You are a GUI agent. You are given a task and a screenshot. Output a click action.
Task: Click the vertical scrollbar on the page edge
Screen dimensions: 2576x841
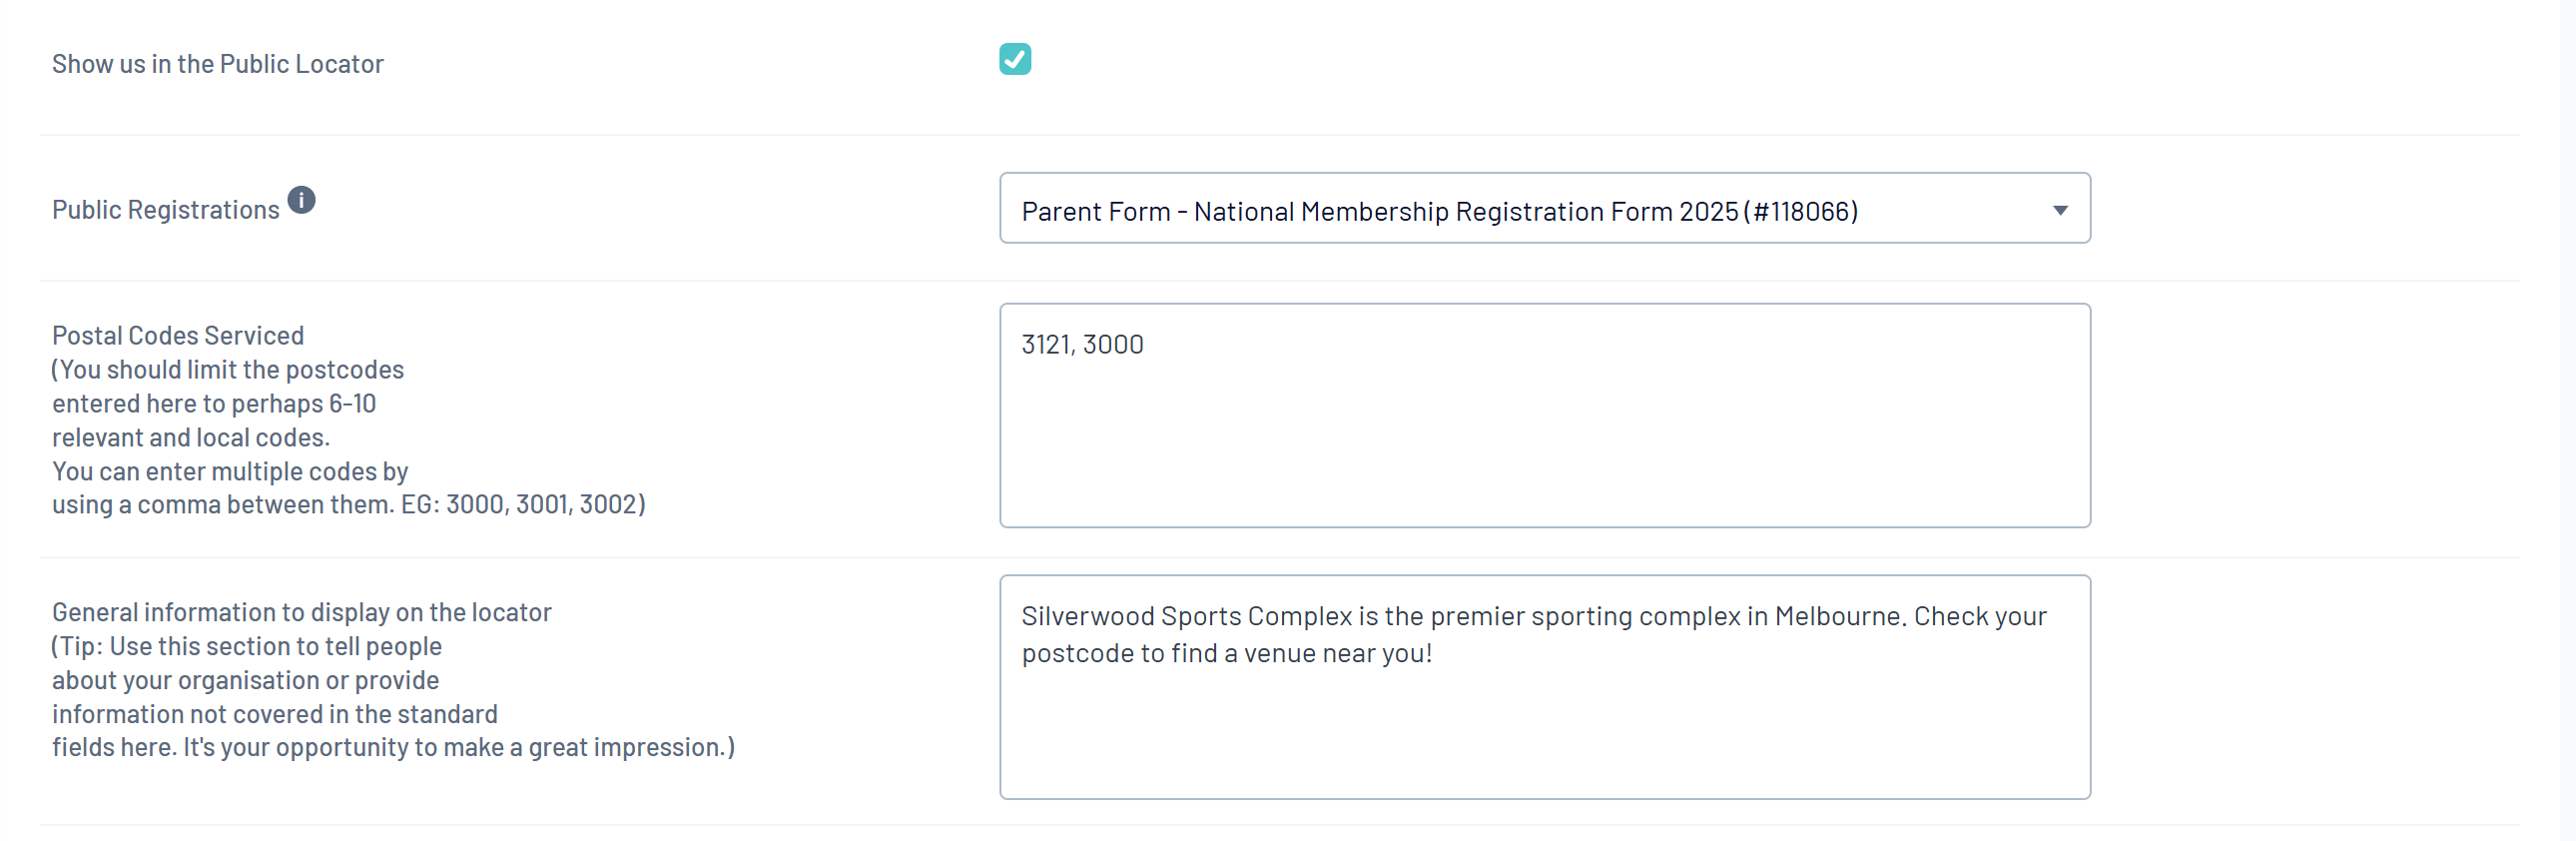tap(2567, 420)
